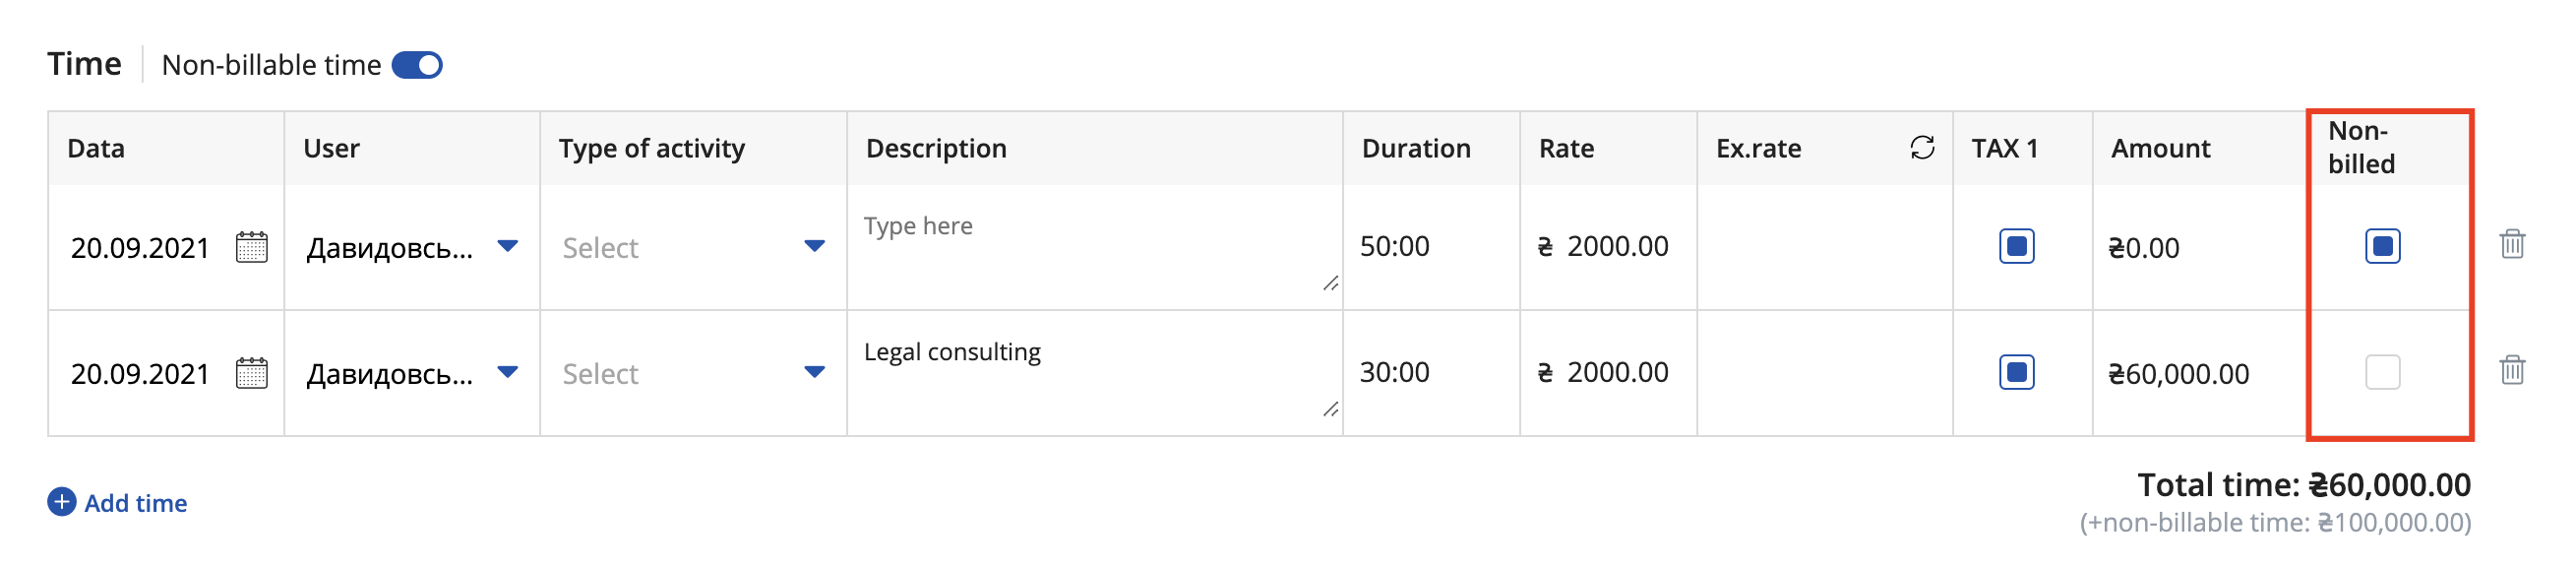Uncheck Non-billed in the first row
This screenshot has width=2576, height=567.
click(2382, 246)
